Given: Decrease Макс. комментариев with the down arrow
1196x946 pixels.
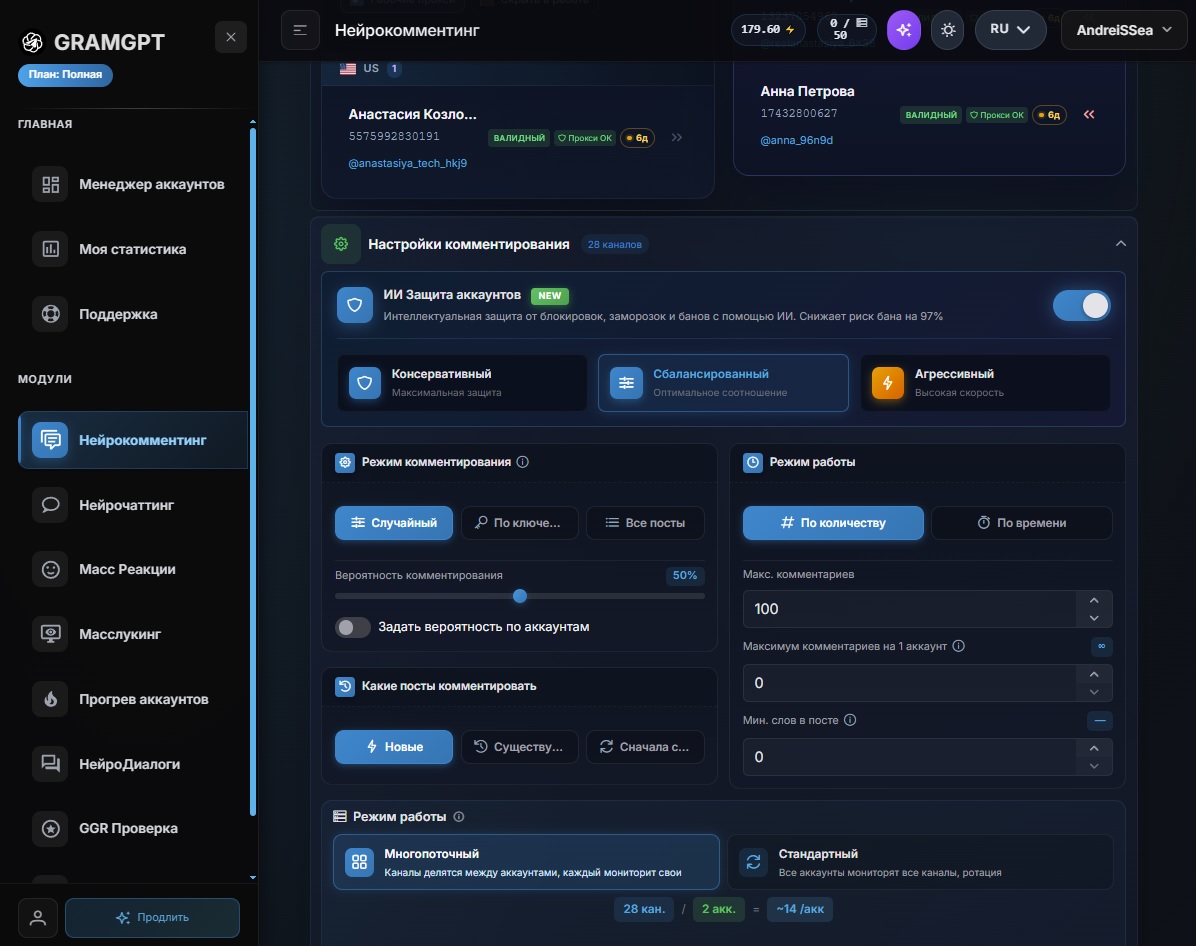Looking at the screenshot, I should point(1095,618).
